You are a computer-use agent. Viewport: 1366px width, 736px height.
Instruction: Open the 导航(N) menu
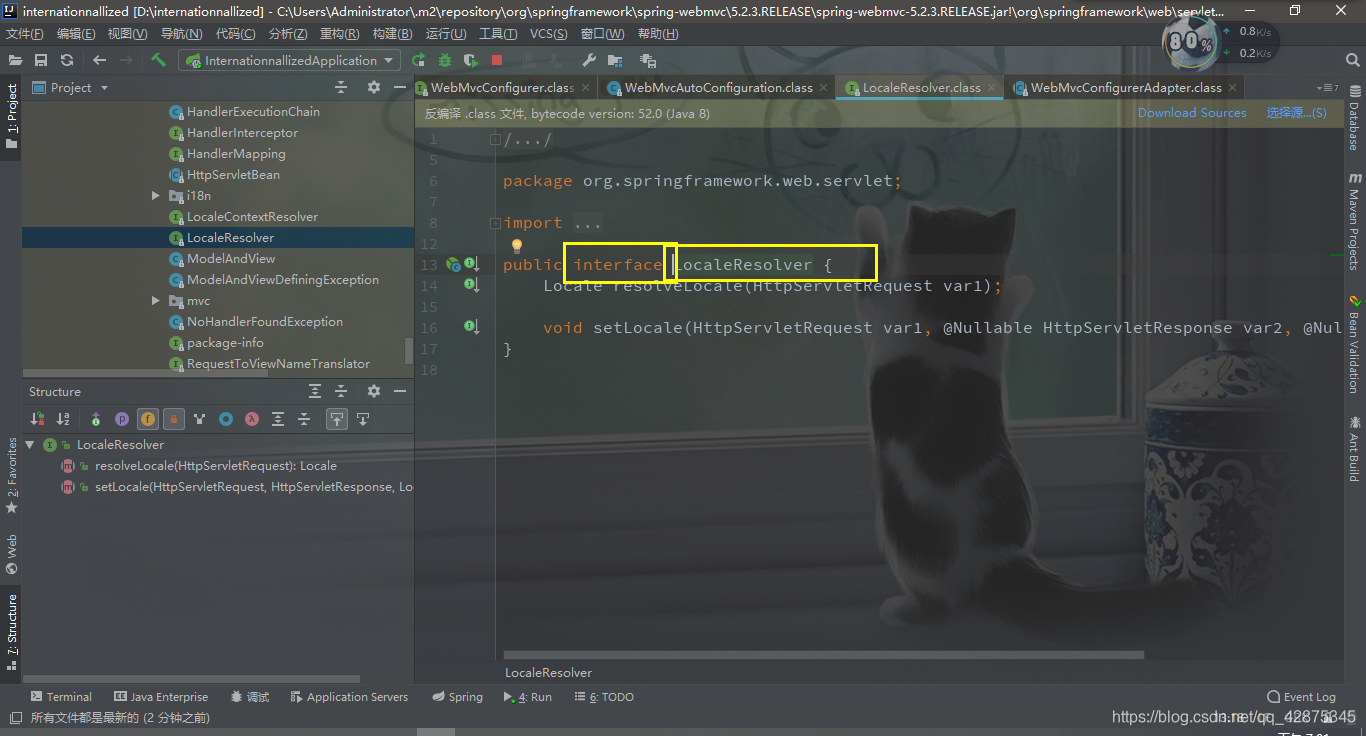(181, 34)
